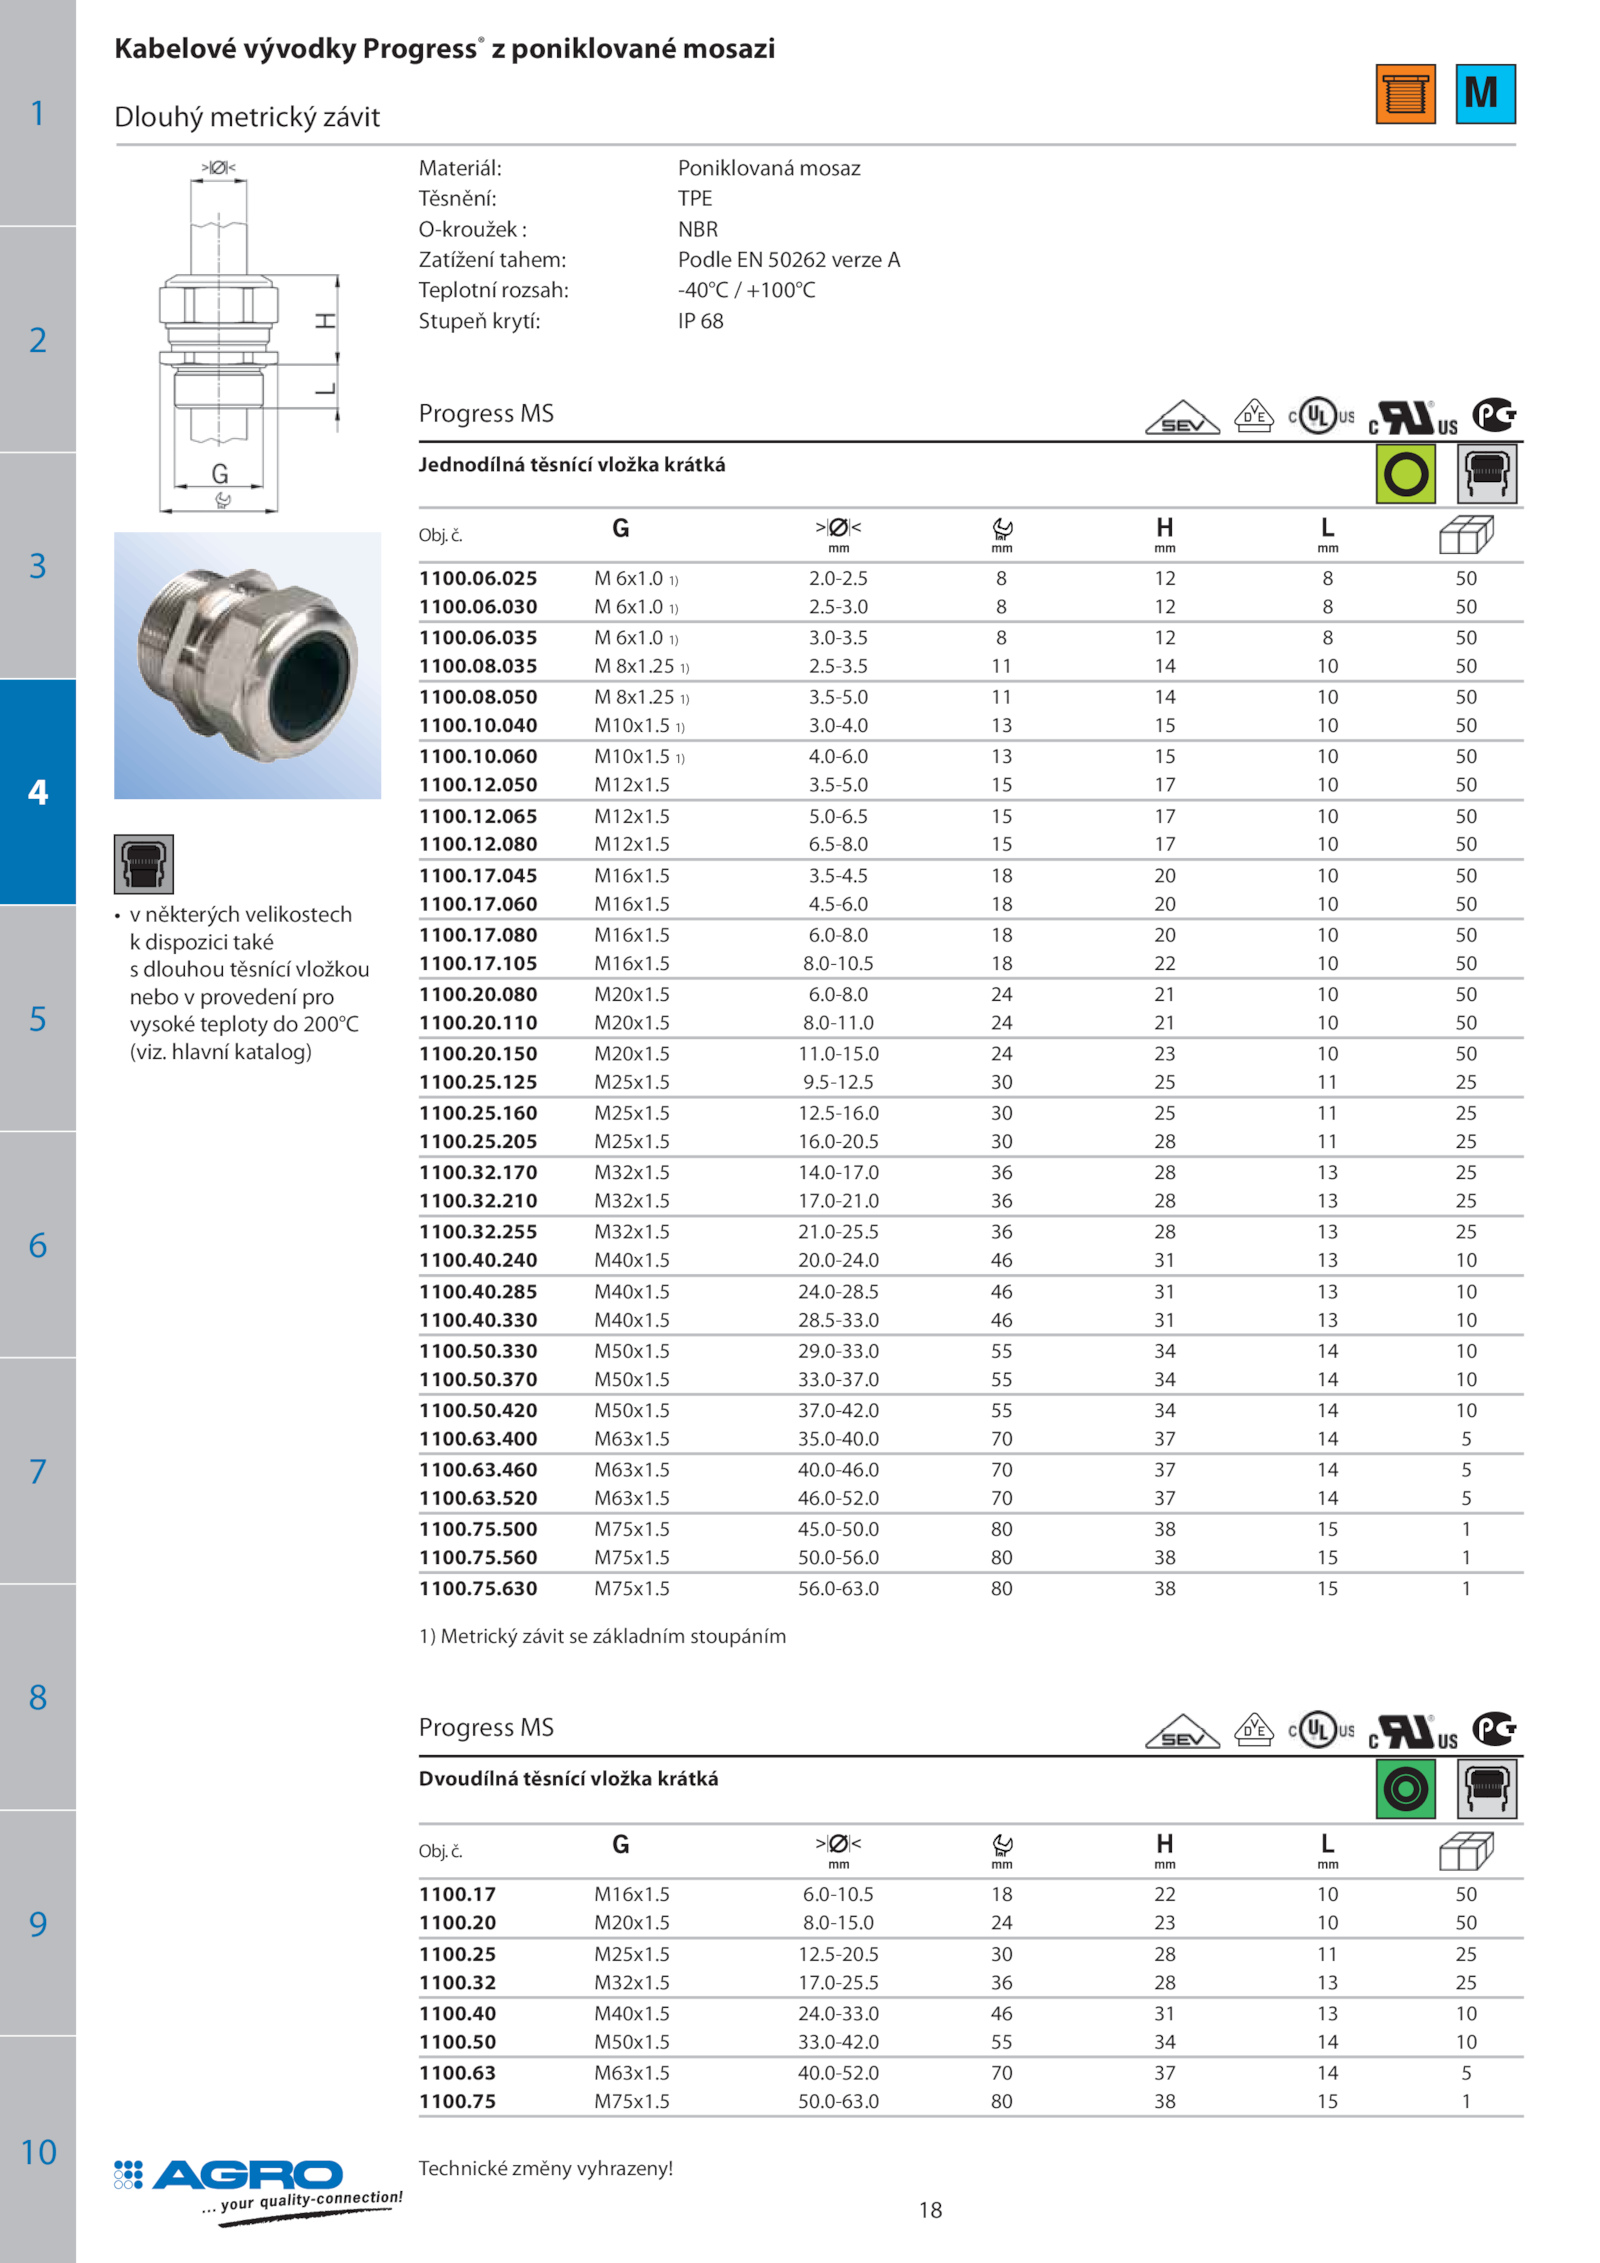The image size is (1600, 2263).
Task: Click the light green single-ring seal icon
Action: [1405, 474]
